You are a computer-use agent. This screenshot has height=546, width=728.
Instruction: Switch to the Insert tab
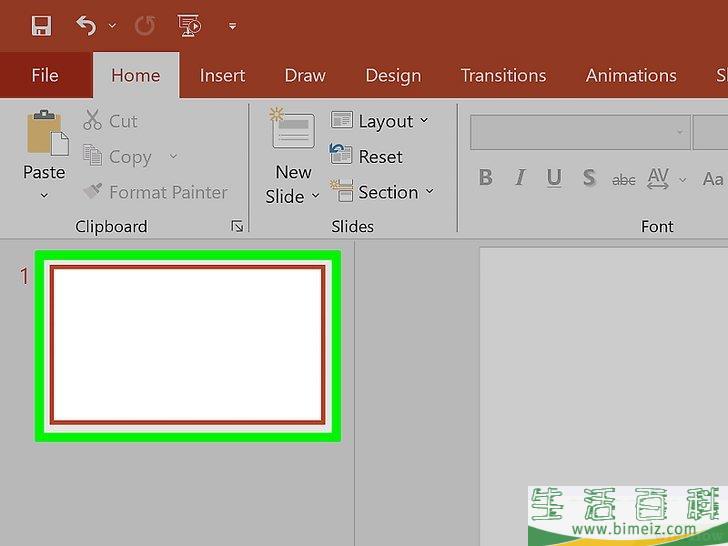tap(222, 75)
